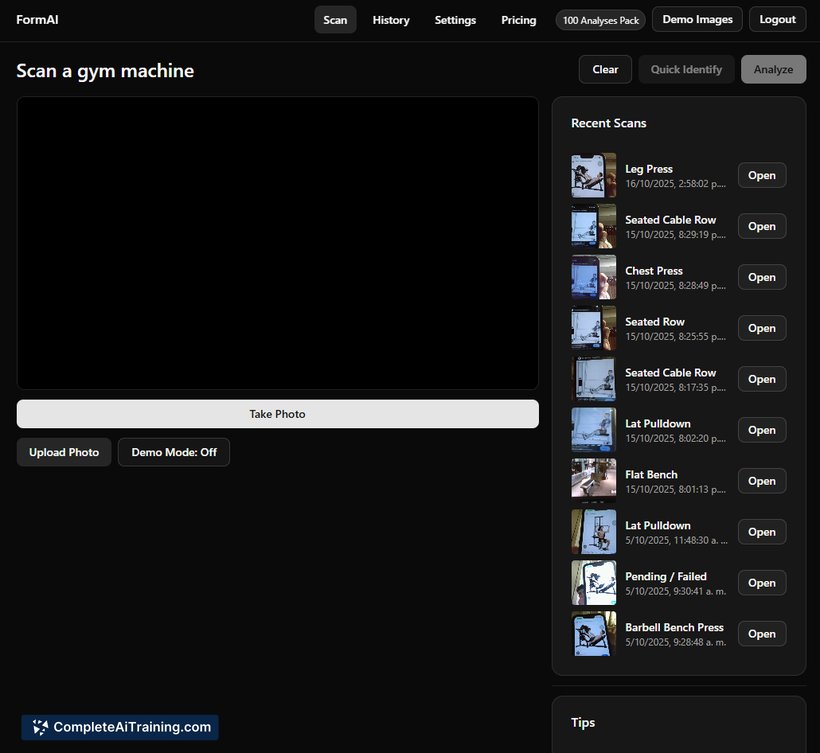Open the Seated Row scan entry
820x753 pixels.
pos(762,328)
